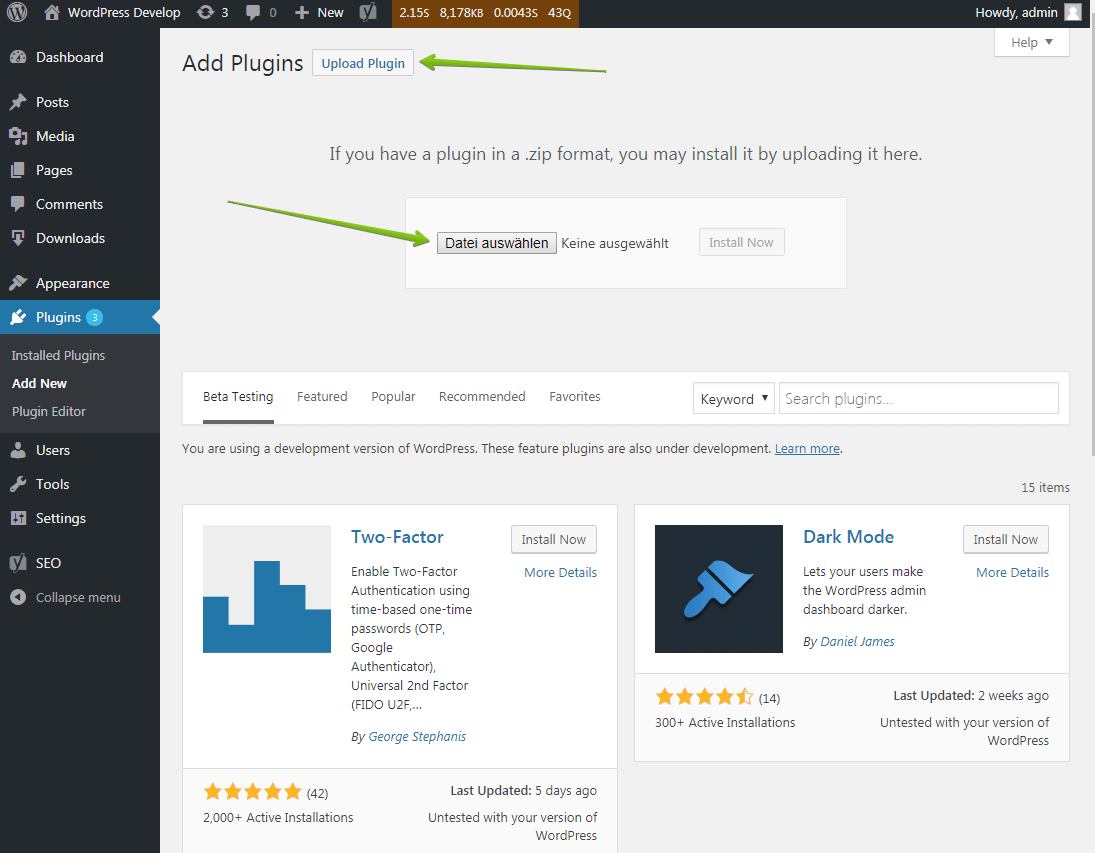Switch to the Beta Testing tab

click(x=238, y=397)
